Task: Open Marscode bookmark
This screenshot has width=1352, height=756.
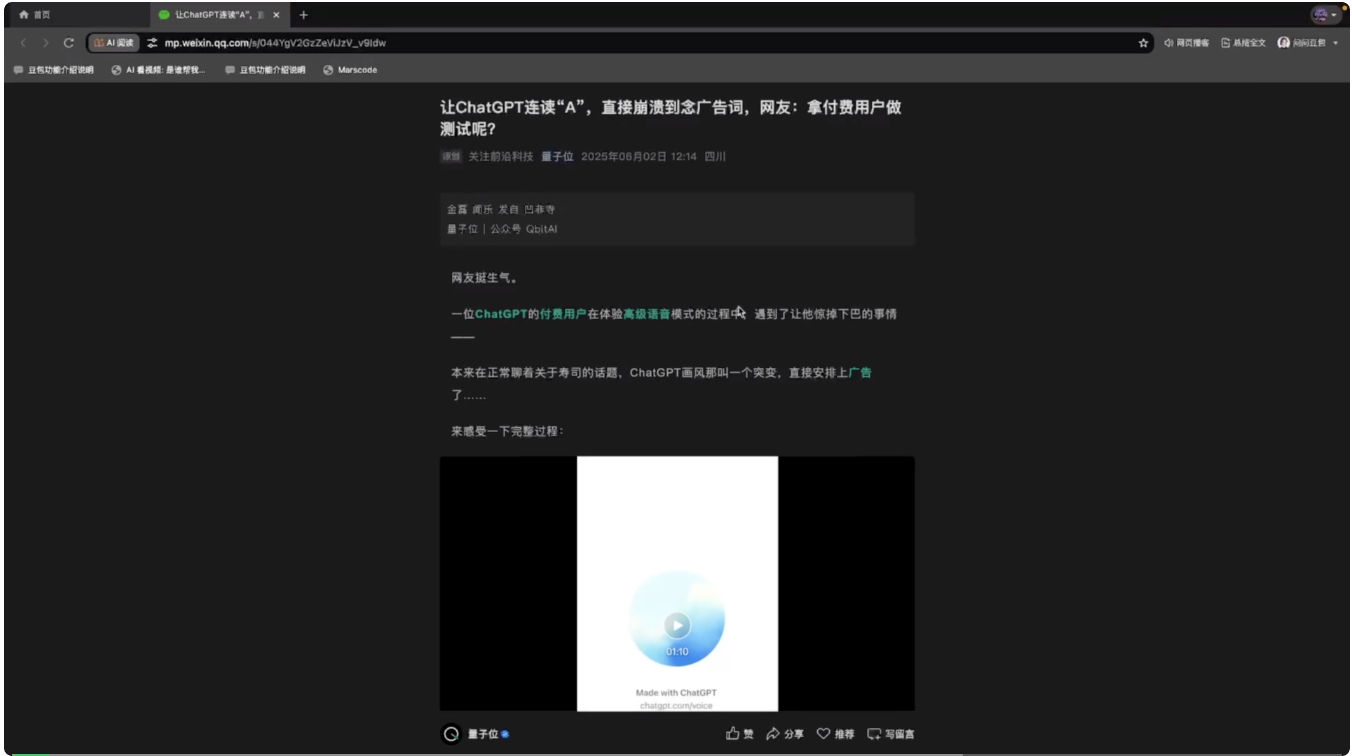Action: (x=350, y=70)
